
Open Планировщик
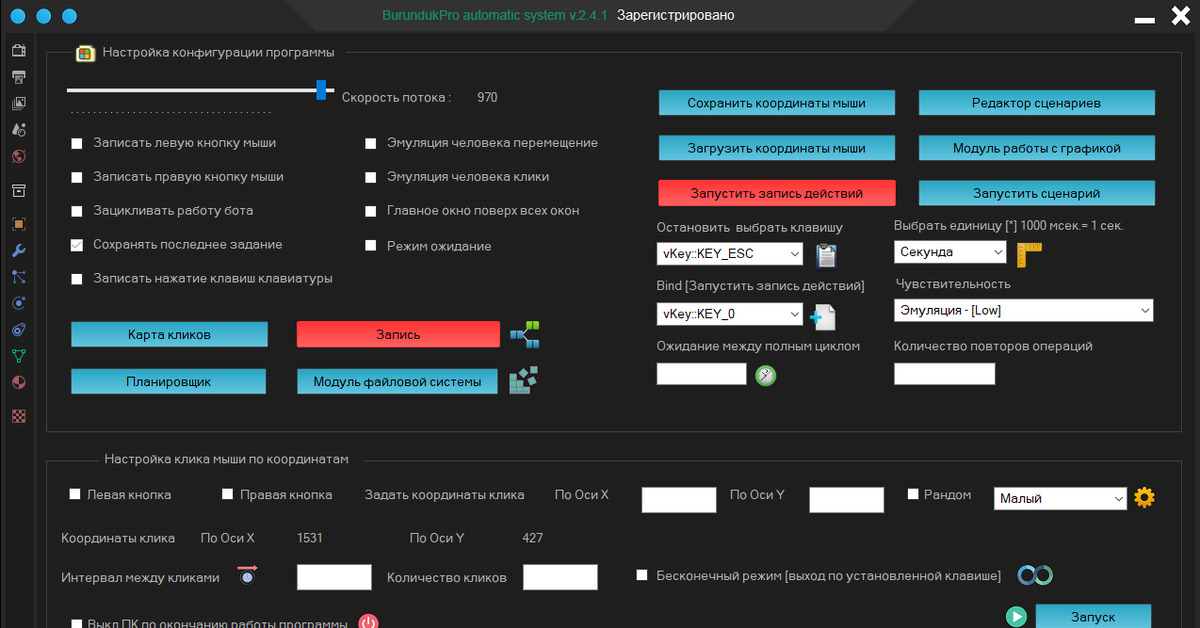[169, 381]
